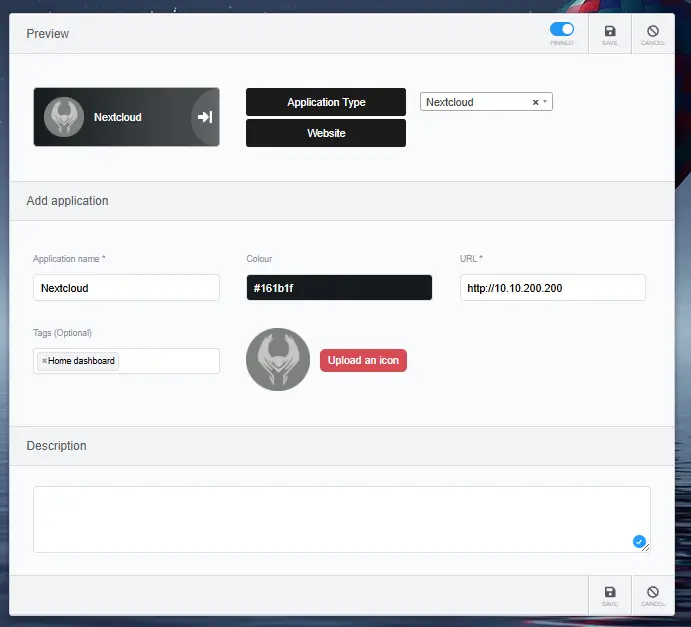This screenshot has width=691, height=627.
Task: Click the Nextcloud icon in preview tile
Action: [x=64, y=117]
